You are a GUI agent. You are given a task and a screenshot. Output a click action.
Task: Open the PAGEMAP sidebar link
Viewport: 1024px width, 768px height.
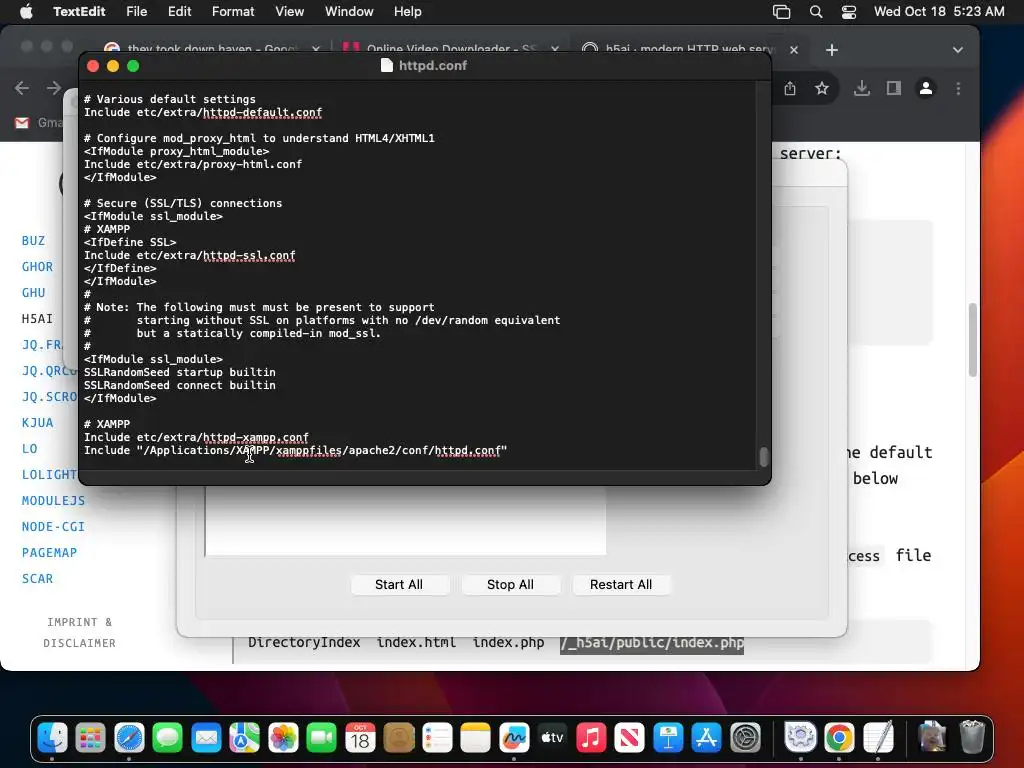[x=49, y=553]
